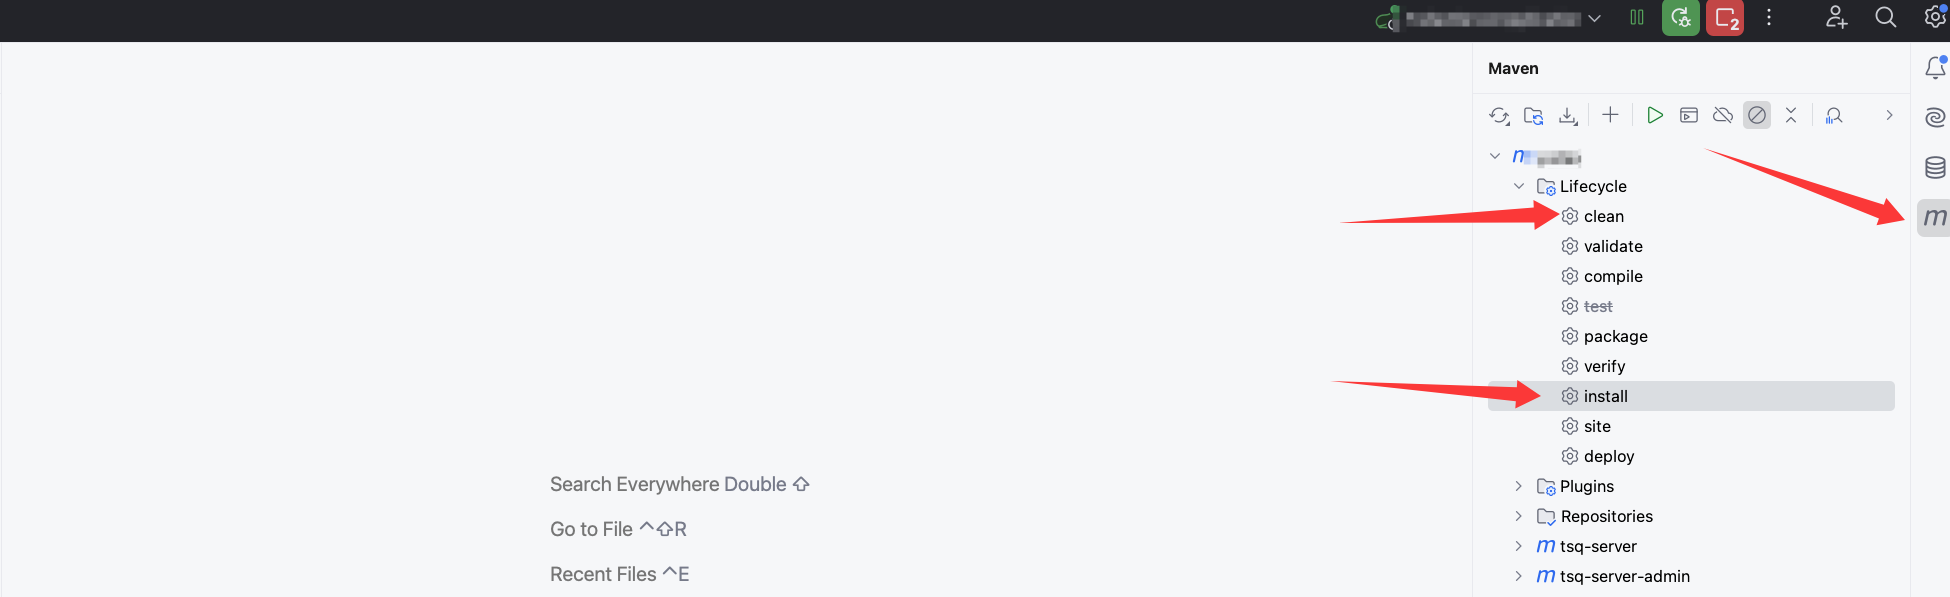Image resolution: width=1950 pixels, height=597 pixels.
Task: Click the Reload All Maven Projects icon
Action: pyautogui.click(x=1499, y=116)
